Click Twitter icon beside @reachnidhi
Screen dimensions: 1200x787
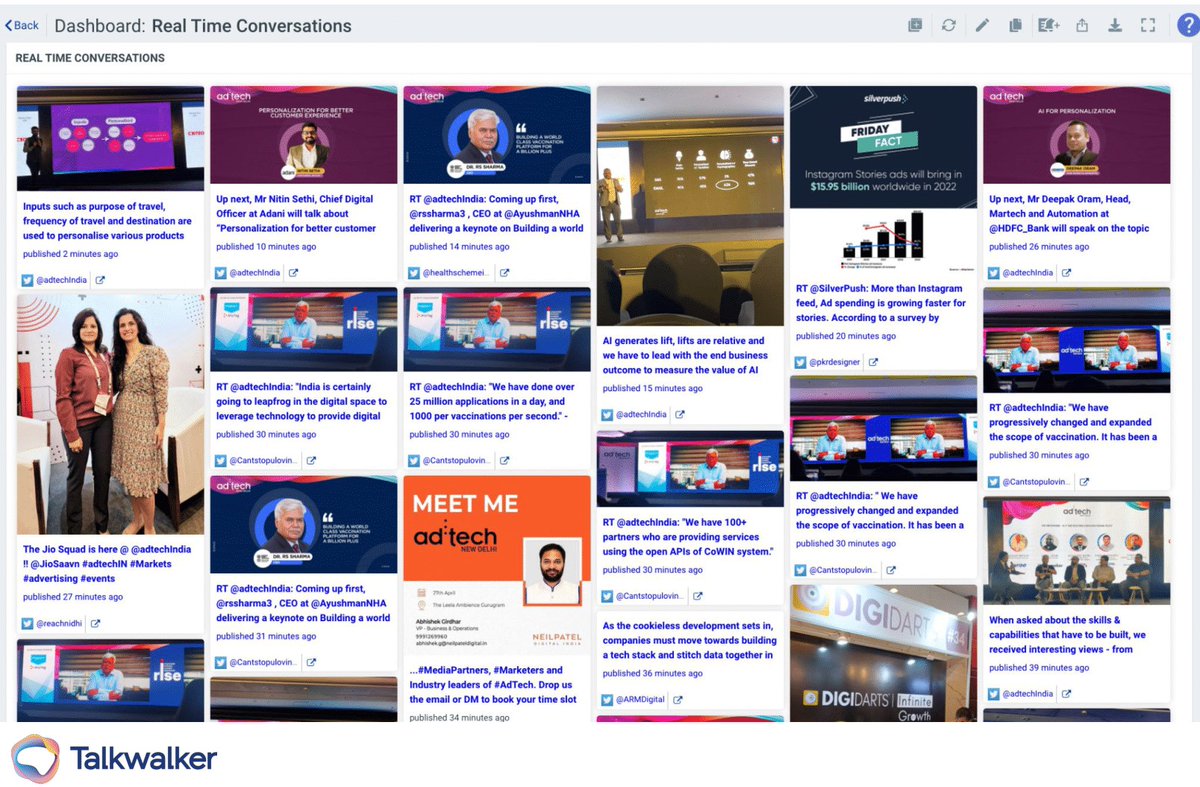[28, 624]
